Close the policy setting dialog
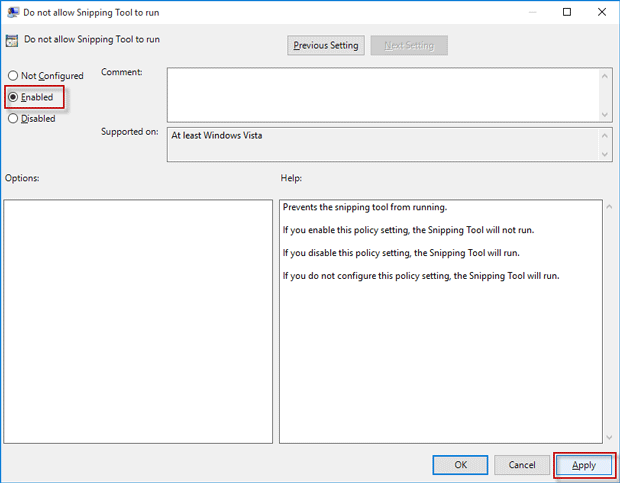Viewport: 620px width, 483px height. [602, 12]
